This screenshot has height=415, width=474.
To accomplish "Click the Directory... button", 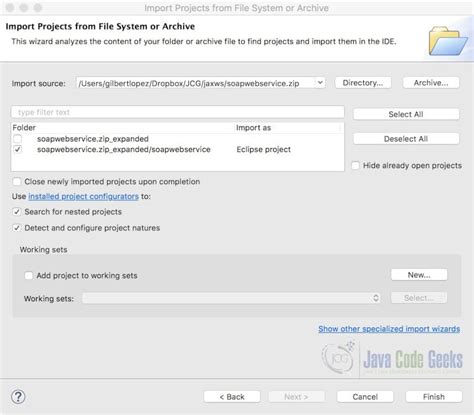I will [363, 83].
